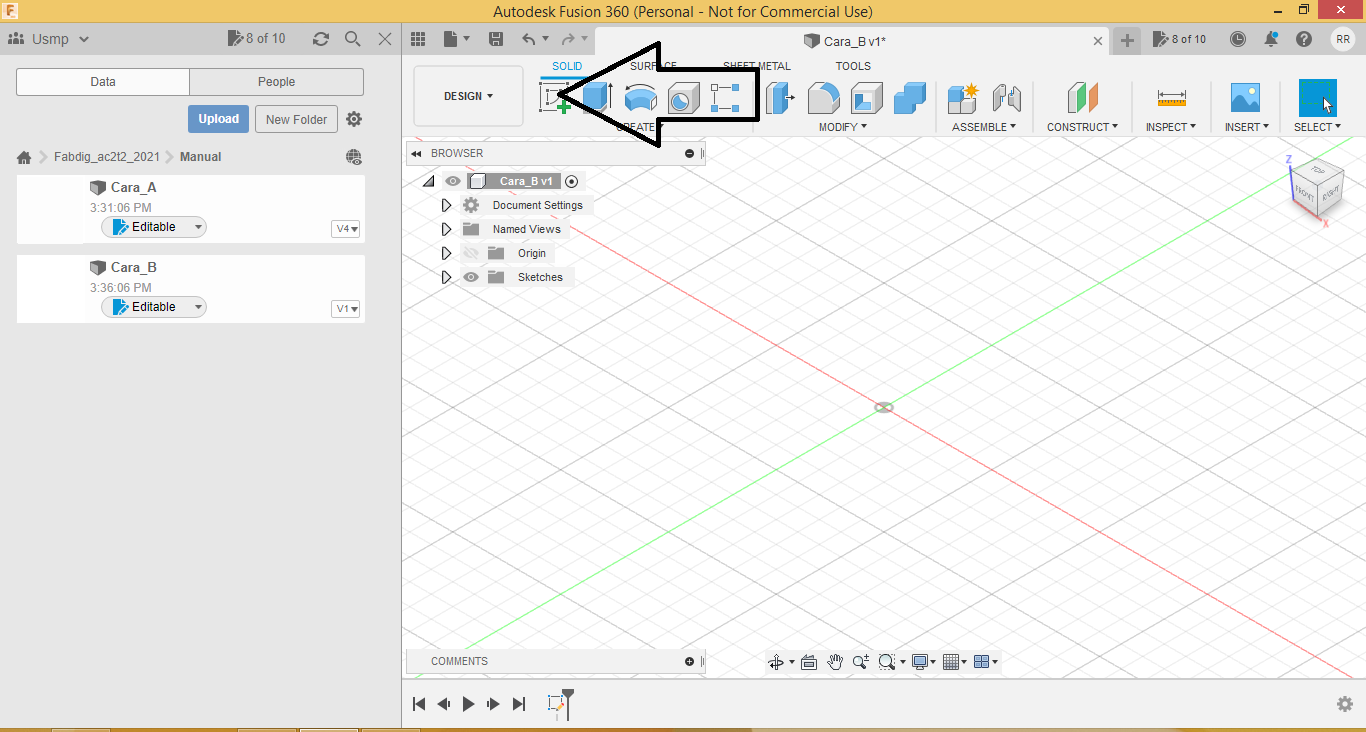Click the Insert image icon

point(1245,98)
